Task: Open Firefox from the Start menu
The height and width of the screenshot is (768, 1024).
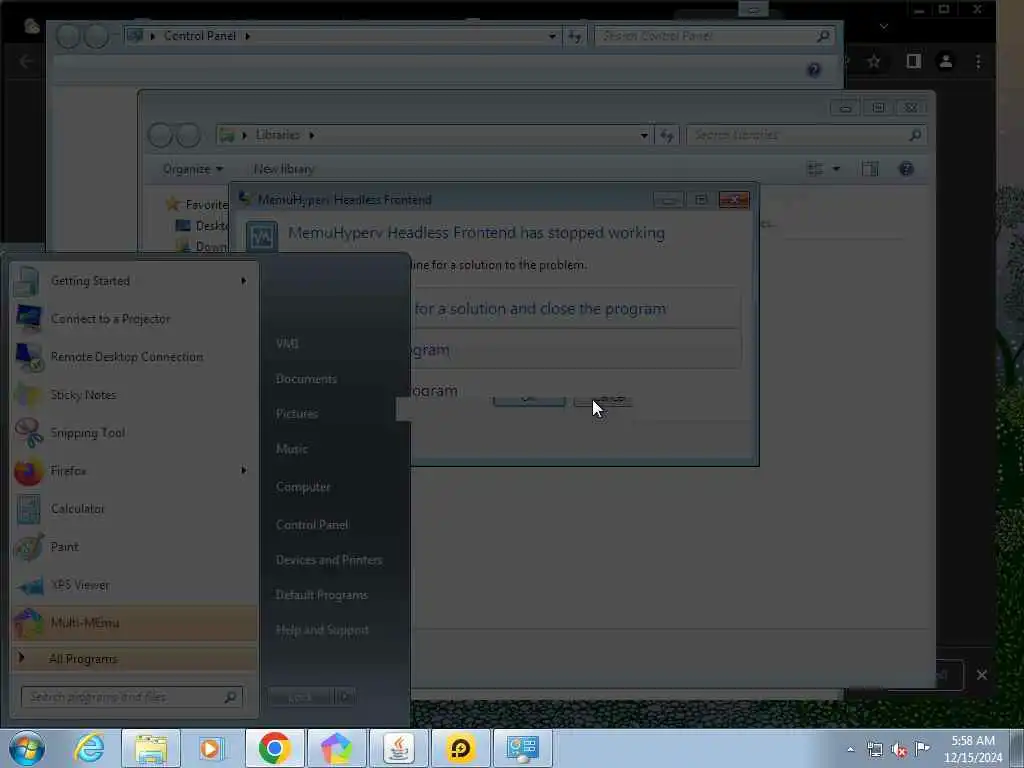Action: [134, 471]
